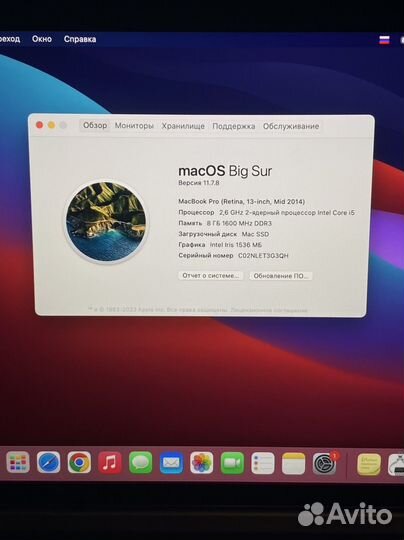The height and width of the screenshot is (540, 404).
Task: Click the Обновление ПО button
Action: [281, 276]
